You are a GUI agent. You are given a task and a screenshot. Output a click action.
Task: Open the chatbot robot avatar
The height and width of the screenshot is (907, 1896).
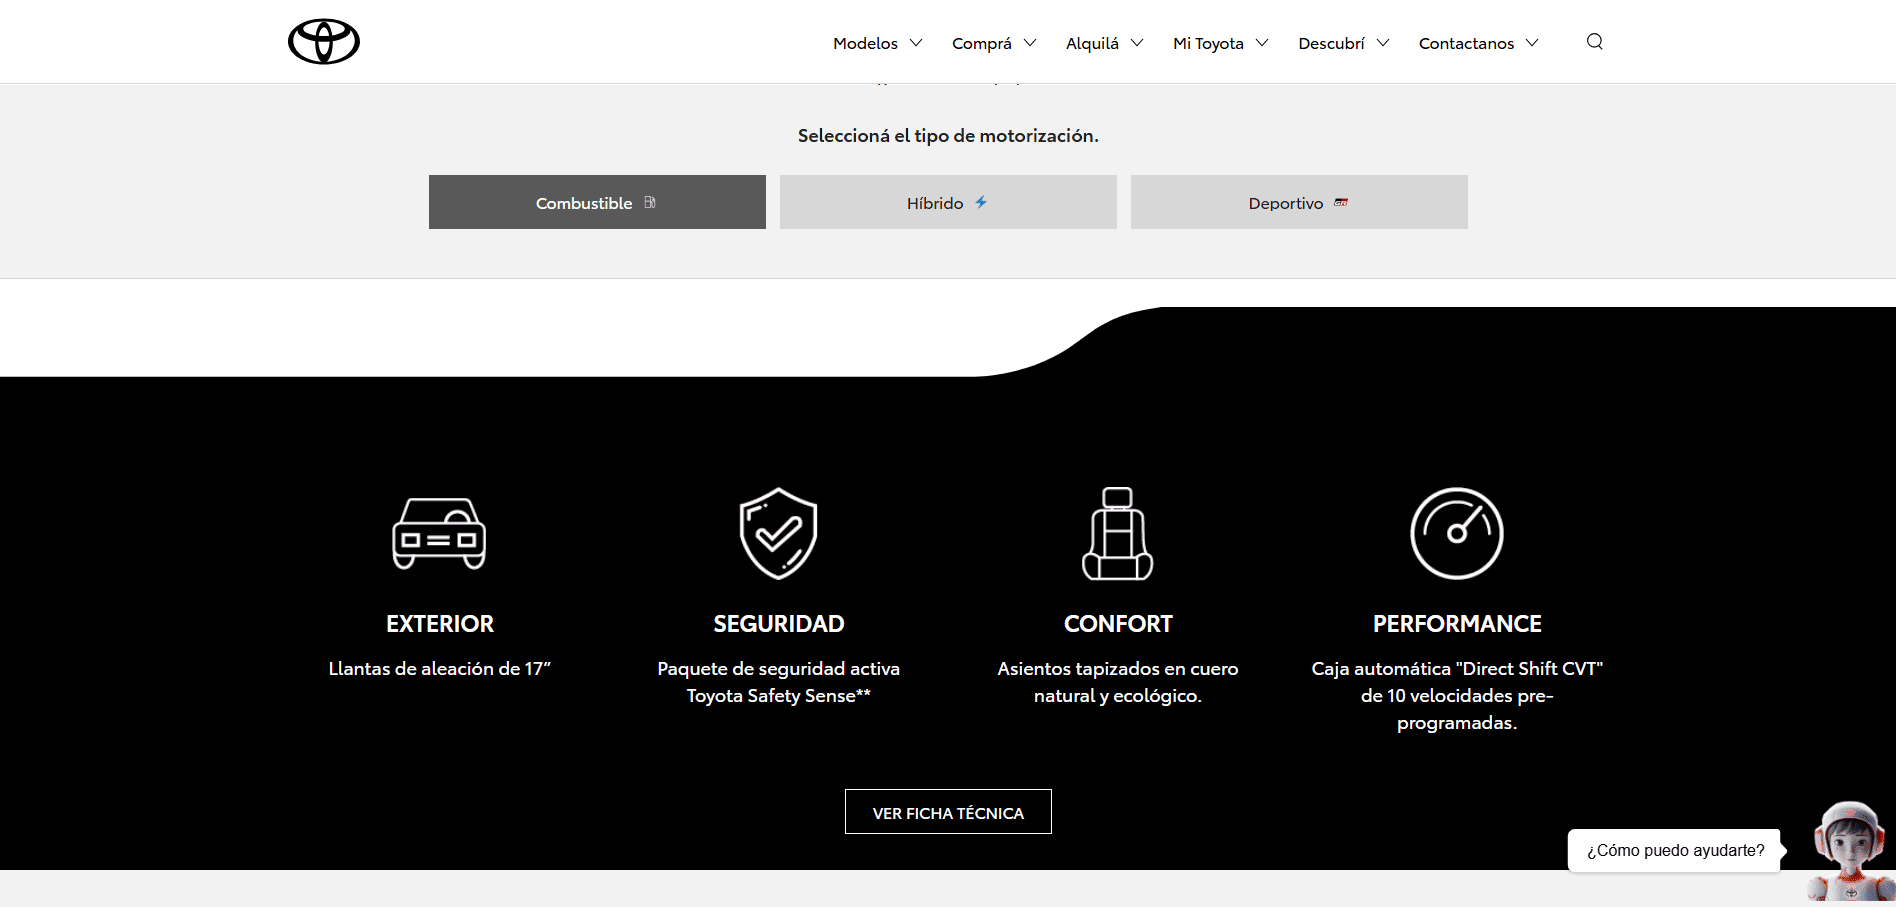1848,850
